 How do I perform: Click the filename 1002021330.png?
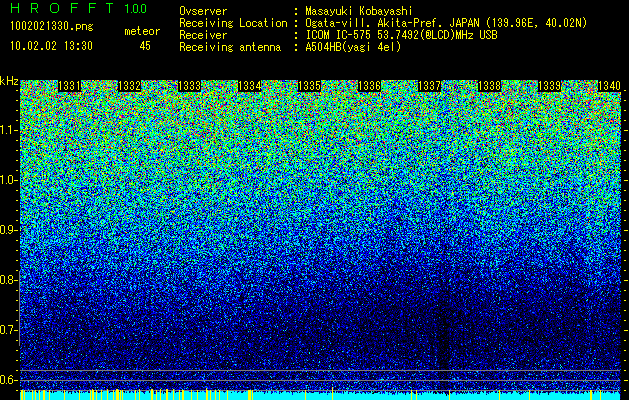(52, 27)
